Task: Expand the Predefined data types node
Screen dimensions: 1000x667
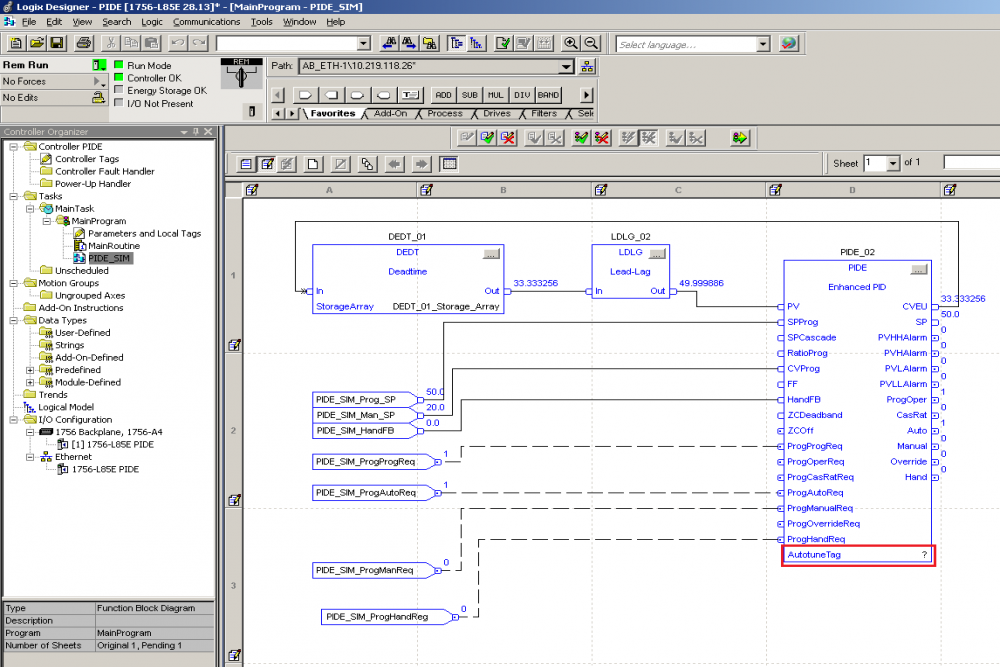Action: click(30, 370)
